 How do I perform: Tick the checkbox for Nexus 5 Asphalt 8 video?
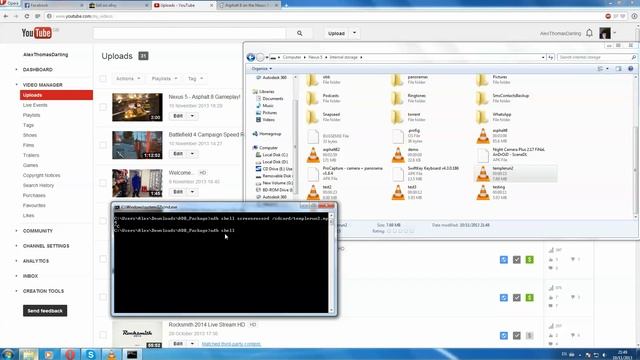tap(103, 107)
